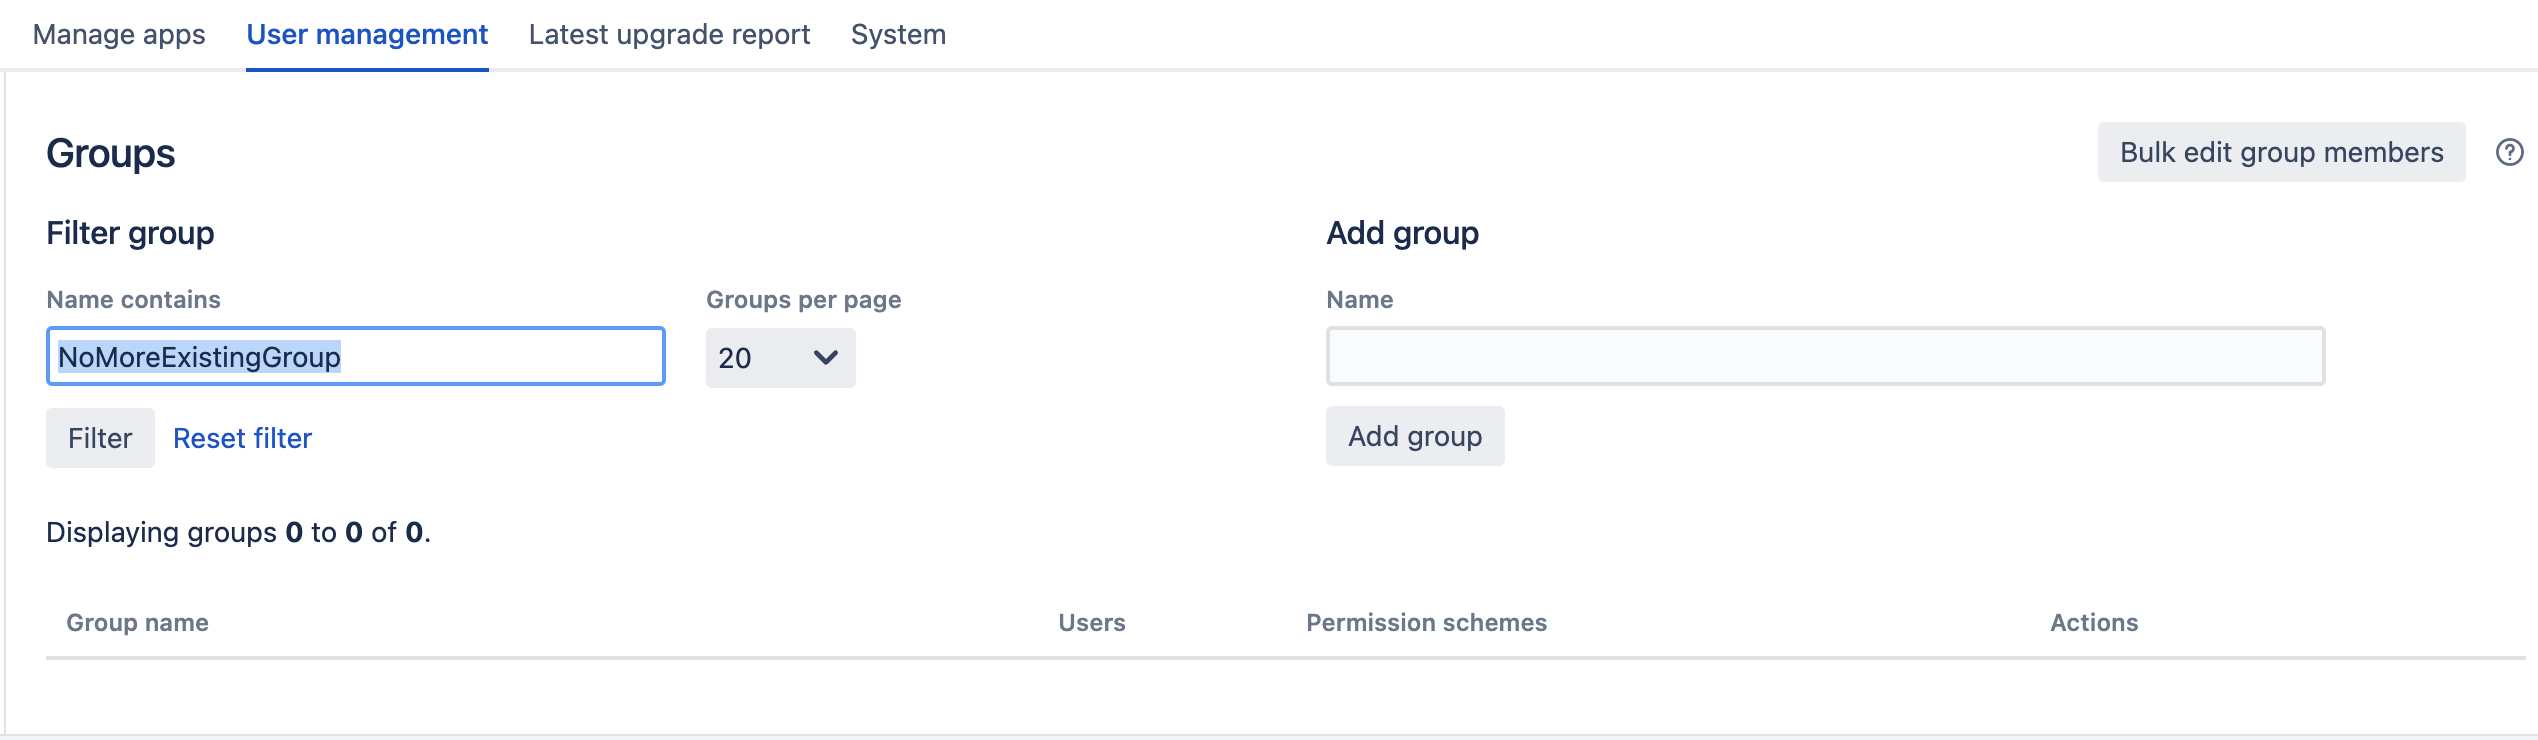Click the Reset filter link

[242, 438]
